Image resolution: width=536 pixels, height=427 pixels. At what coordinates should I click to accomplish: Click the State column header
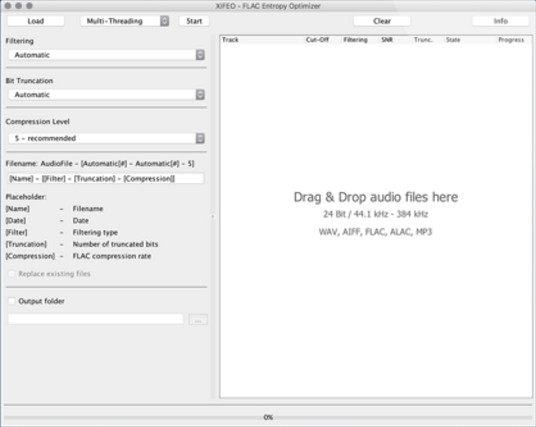click(453, 40)
